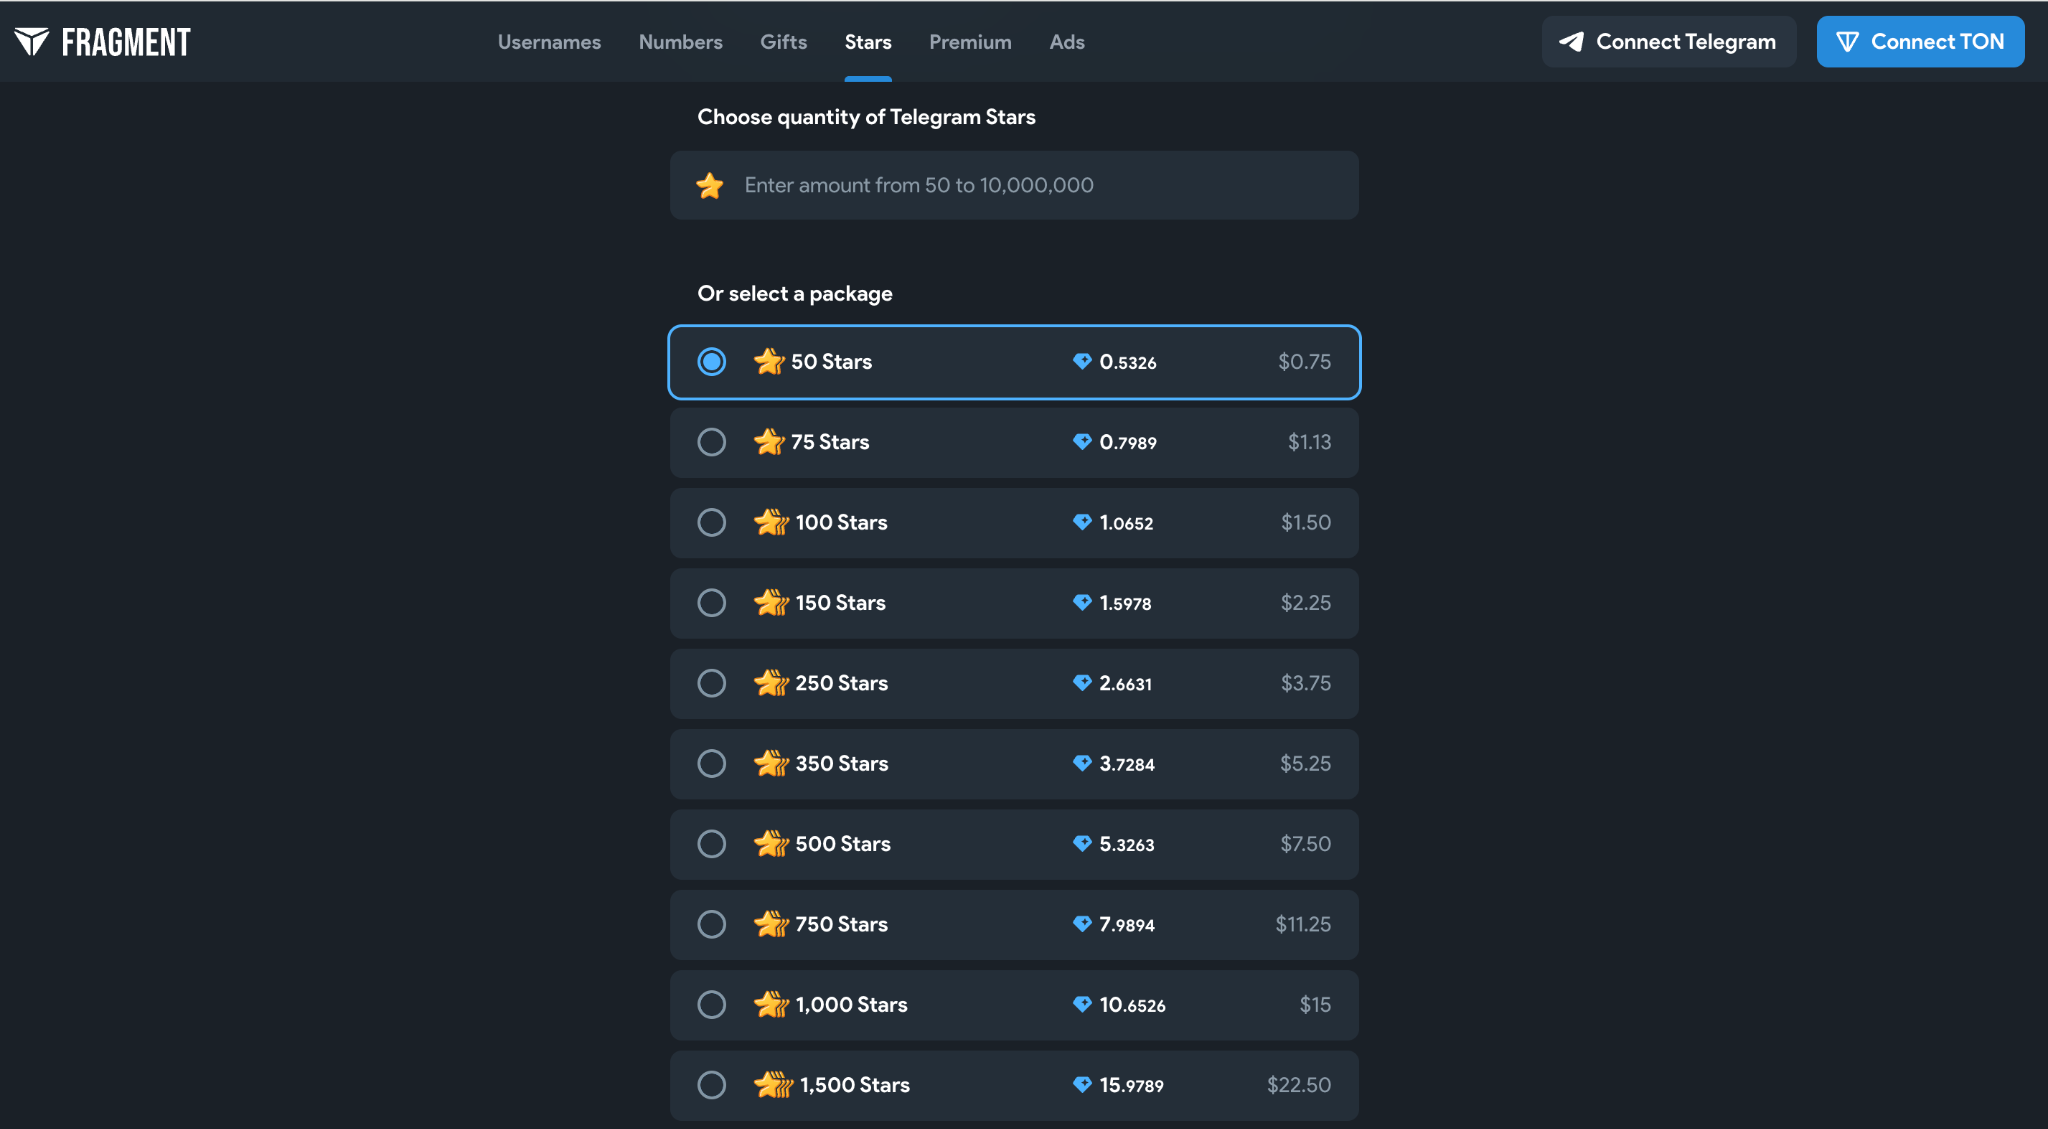2048x1129 pixels.
Task: Click the star icon next to 50 Stars
Action: [x=769, y=361]
